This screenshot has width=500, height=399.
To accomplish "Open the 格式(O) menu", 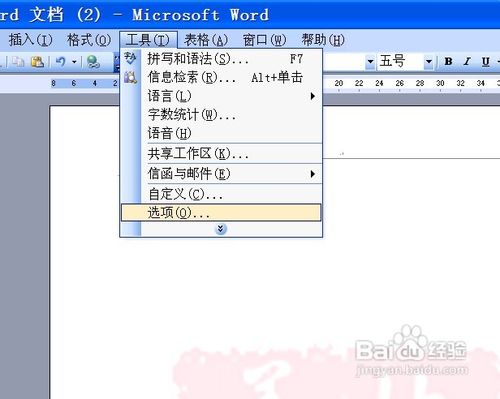I will click(x=89, y=40).
